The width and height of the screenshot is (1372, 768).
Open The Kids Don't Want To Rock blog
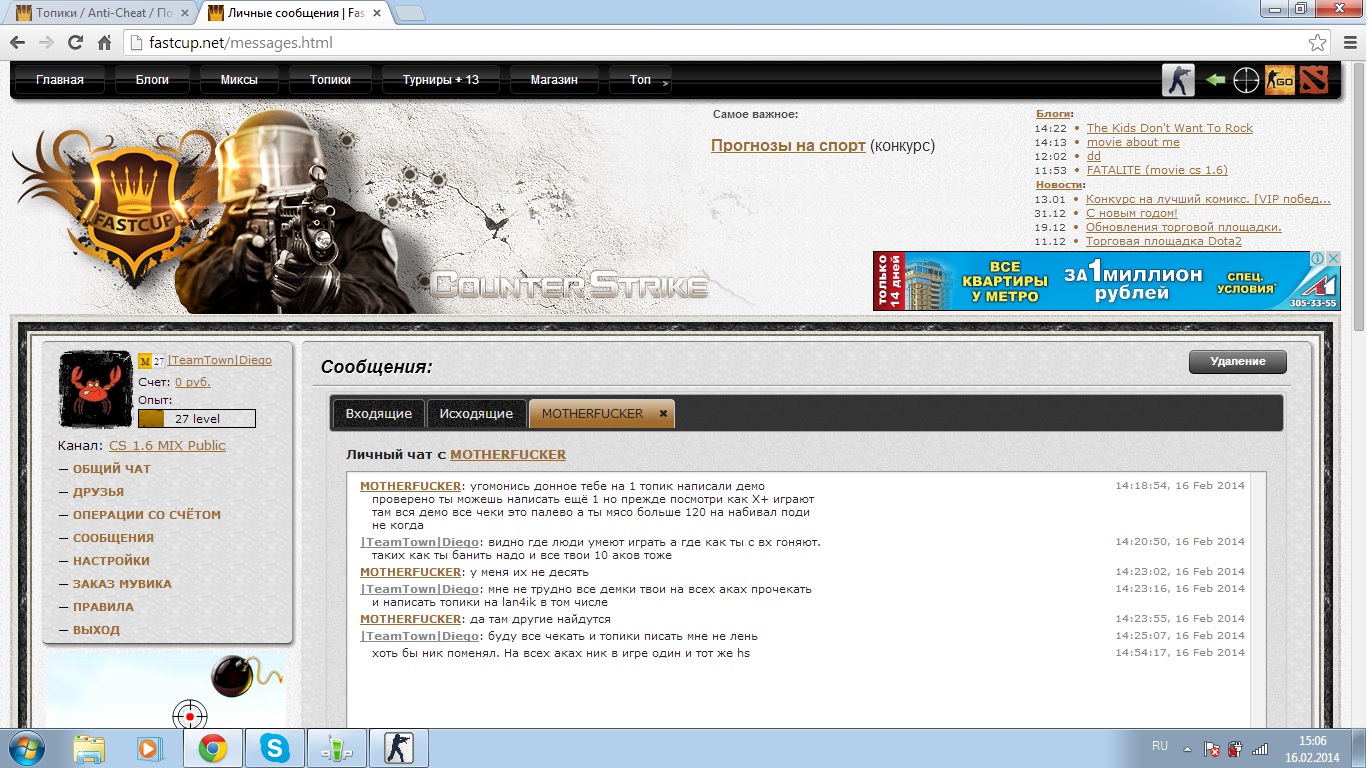tap(1170, 128)
